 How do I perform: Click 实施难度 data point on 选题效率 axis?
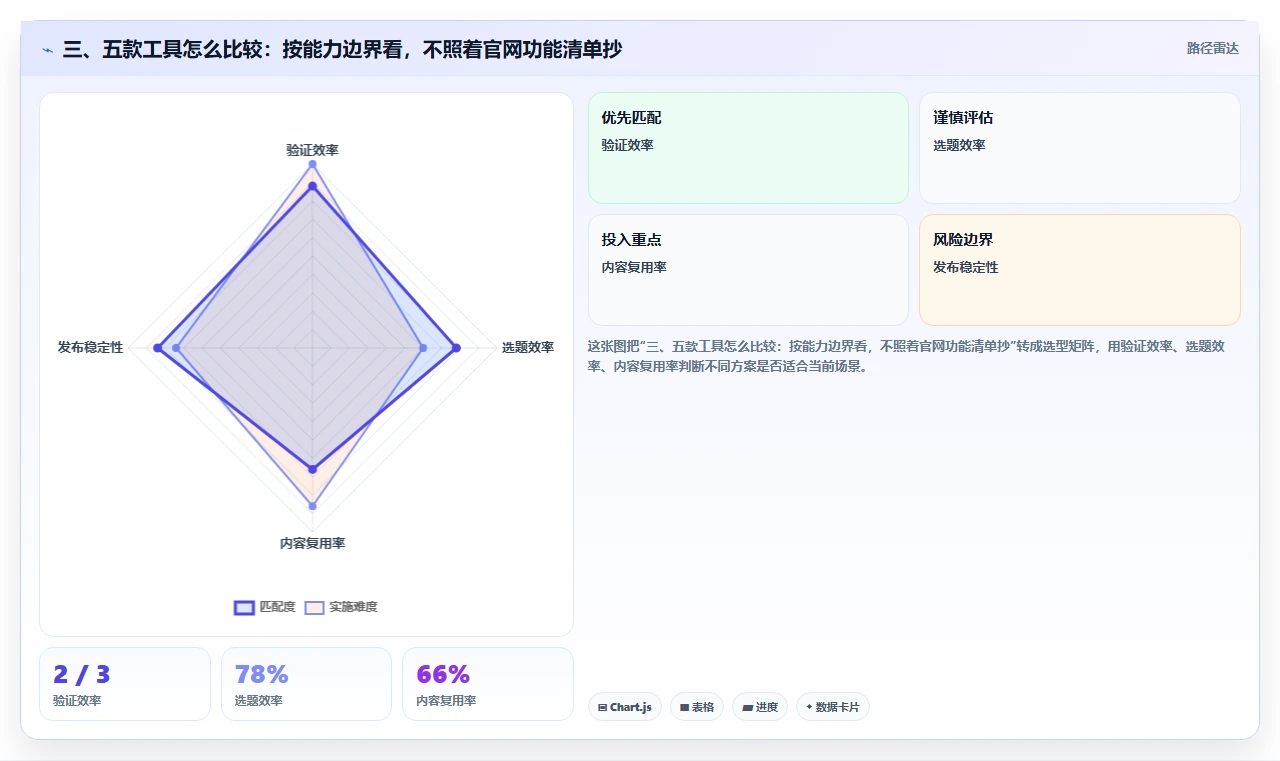423,348
